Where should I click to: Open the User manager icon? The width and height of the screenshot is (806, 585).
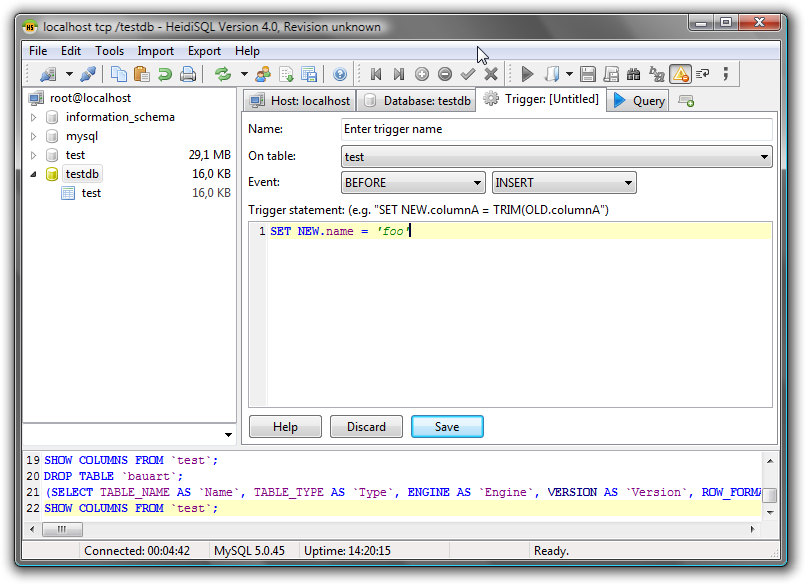[x=263, y=75]
